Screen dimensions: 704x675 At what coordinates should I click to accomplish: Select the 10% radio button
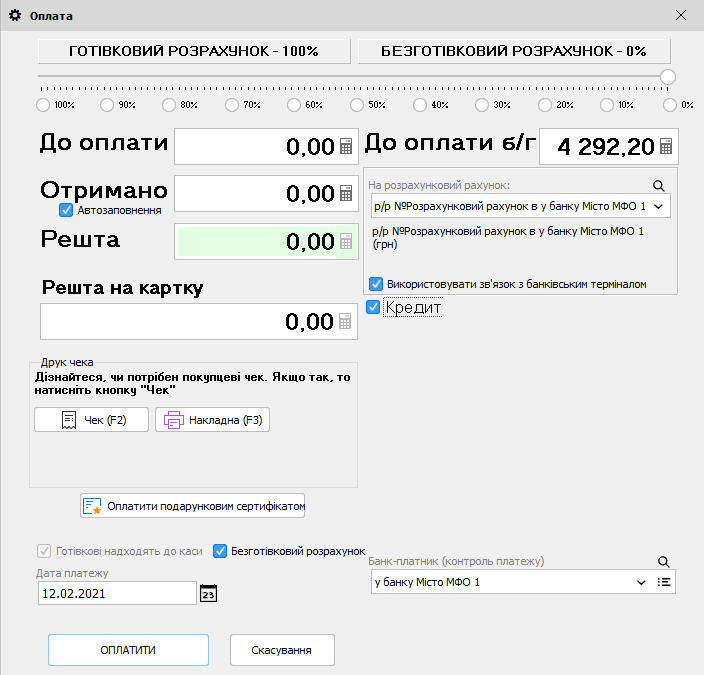click(x=607, y=105)
